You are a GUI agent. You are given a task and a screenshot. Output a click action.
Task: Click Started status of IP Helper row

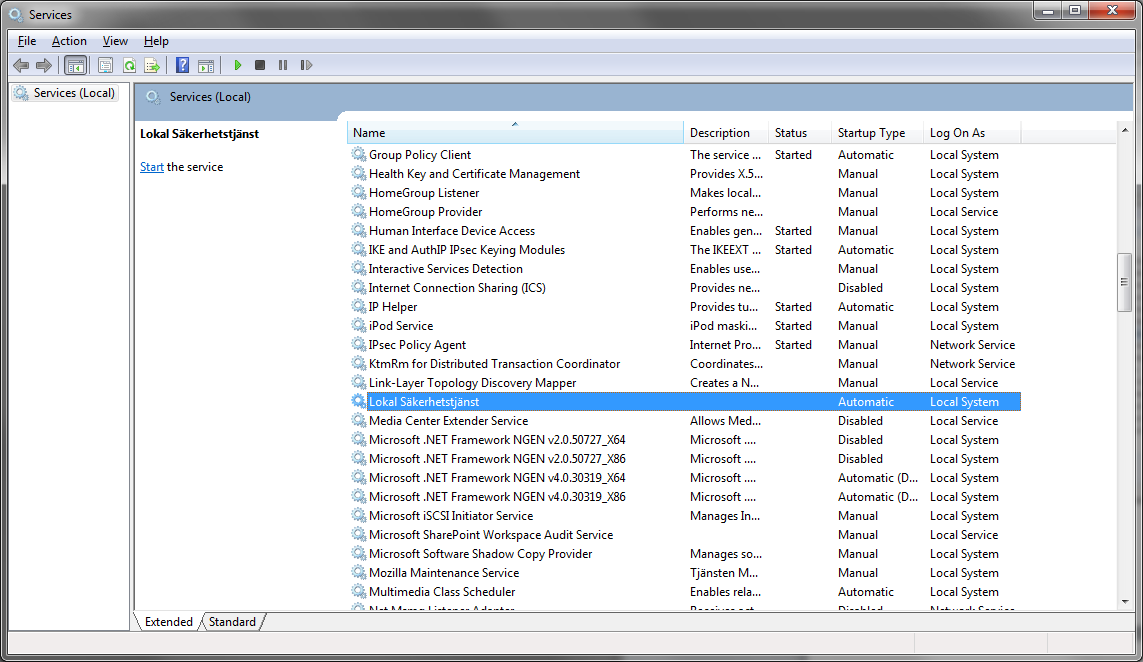(793, 306)
